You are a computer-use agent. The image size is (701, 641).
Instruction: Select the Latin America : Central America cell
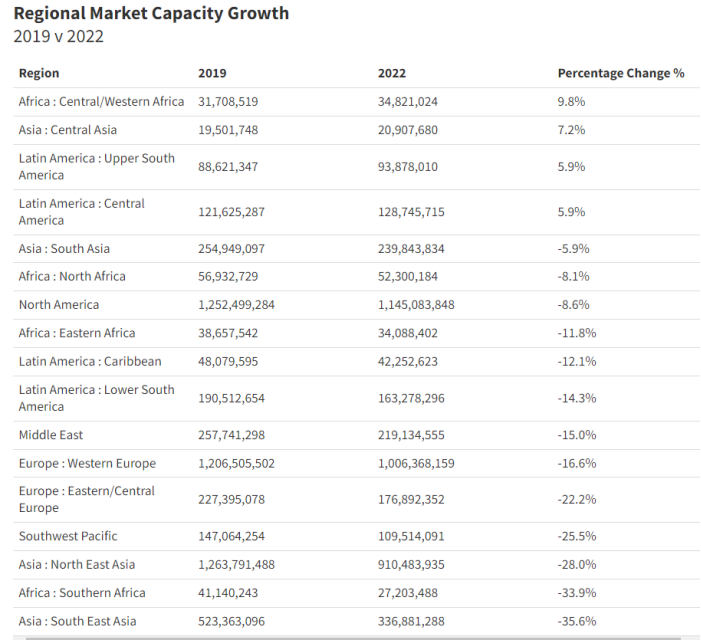pos(81,211)
